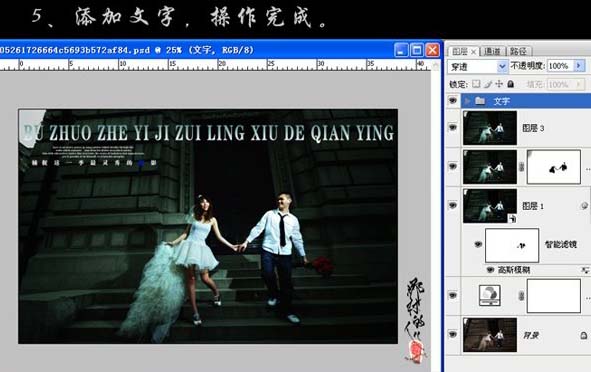Open the 不透明度 opacity slider arrow
Image resolution: width=591 pixels, height=372 pixels.
[x=579, y=66]
